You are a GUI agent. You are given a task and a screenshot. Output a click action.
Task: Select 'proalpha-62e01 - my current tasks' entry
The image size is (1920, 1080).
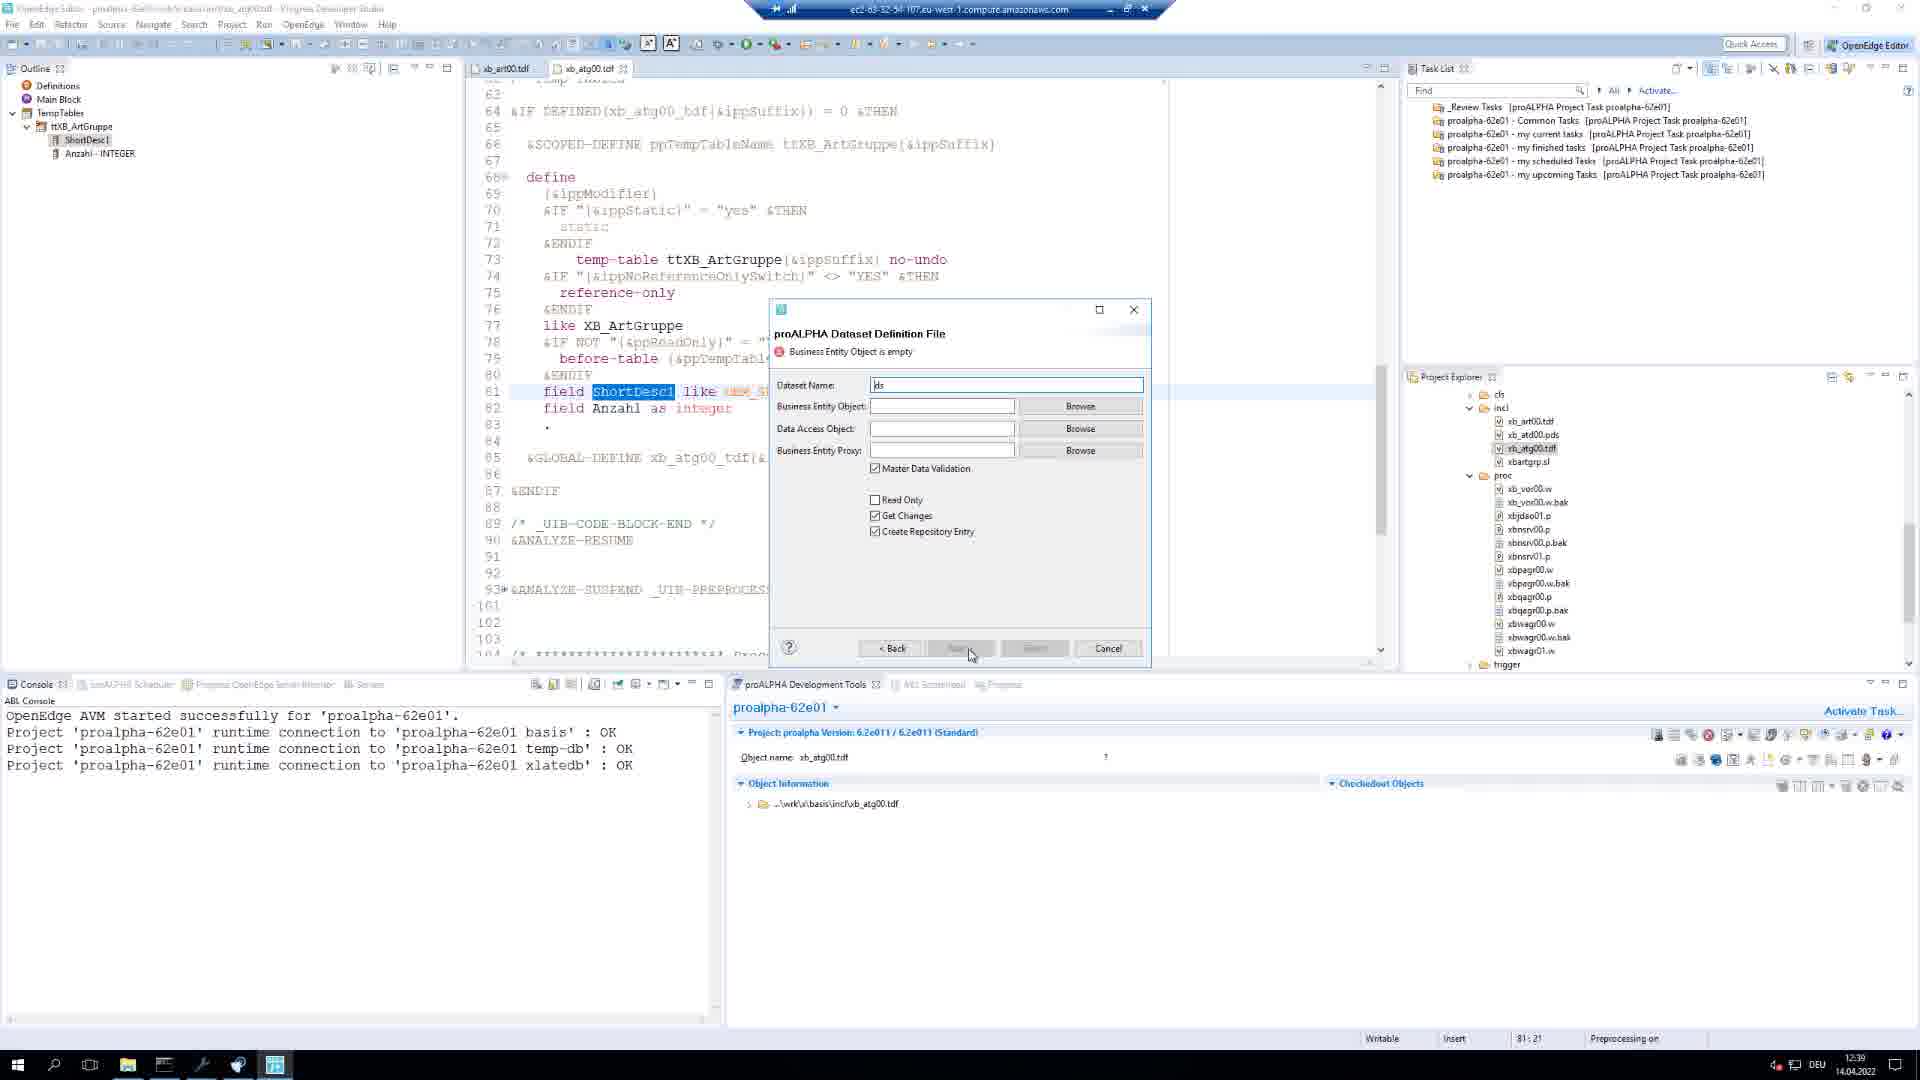(1598, 135)
